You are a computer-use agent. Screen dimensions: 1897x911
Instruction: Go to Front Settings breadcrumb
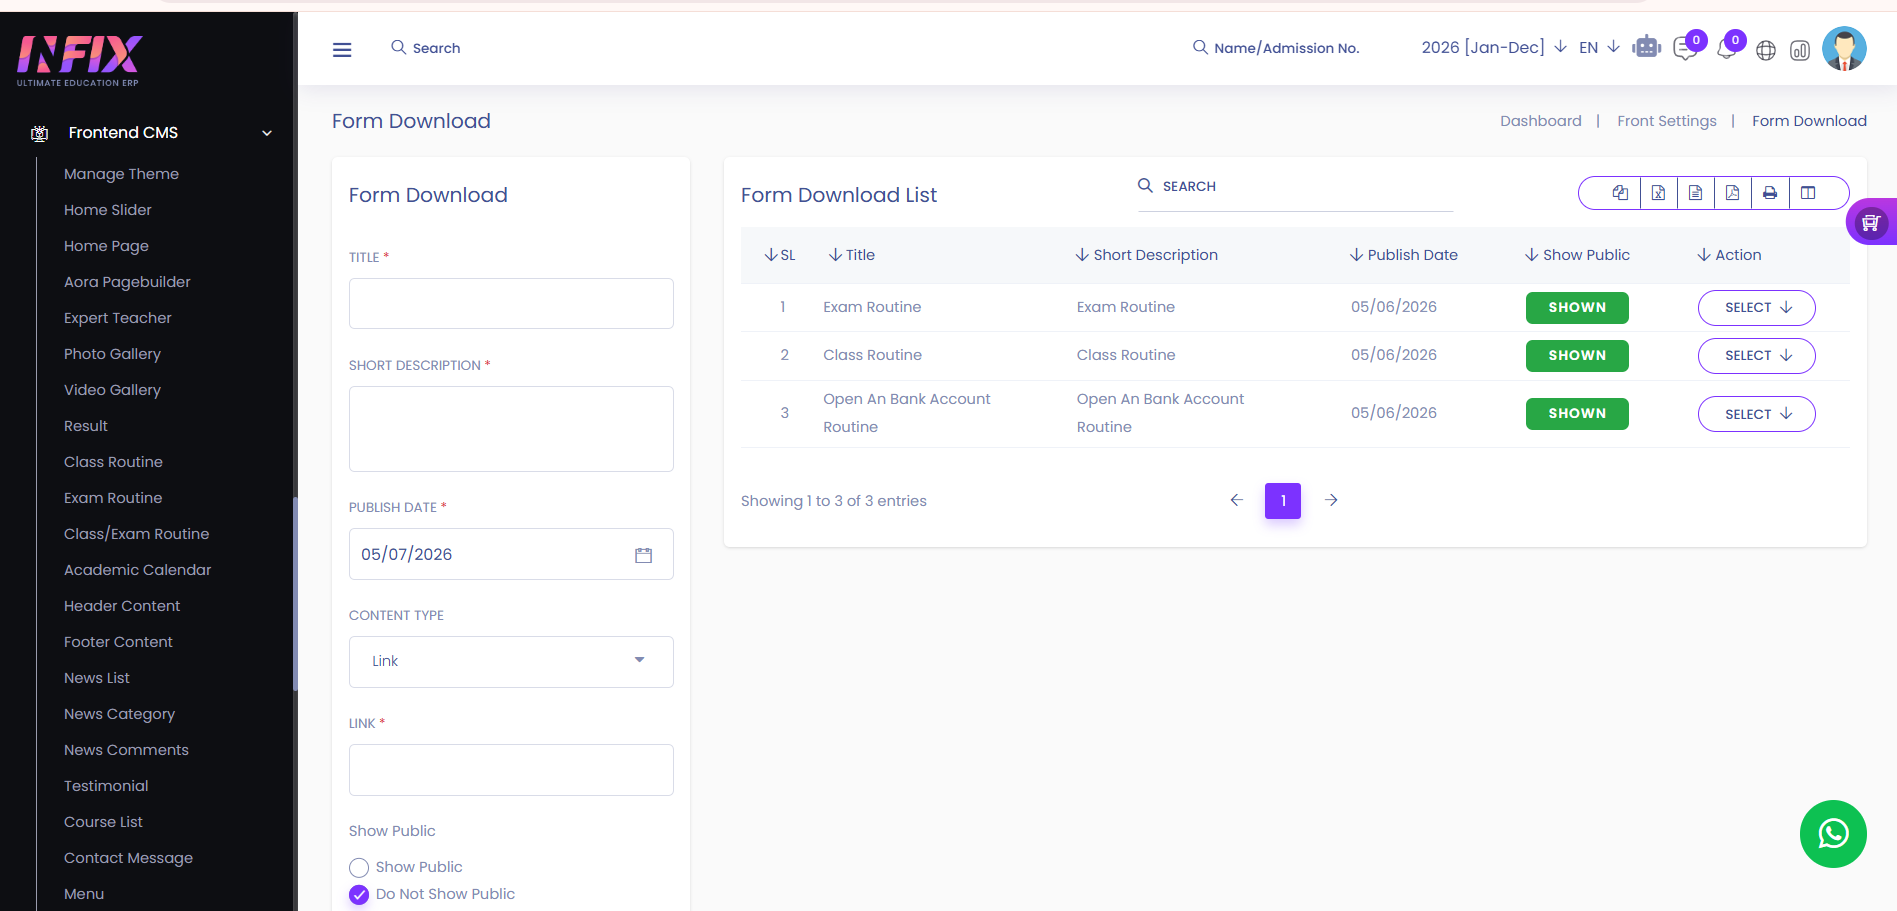click(1666, 121)
